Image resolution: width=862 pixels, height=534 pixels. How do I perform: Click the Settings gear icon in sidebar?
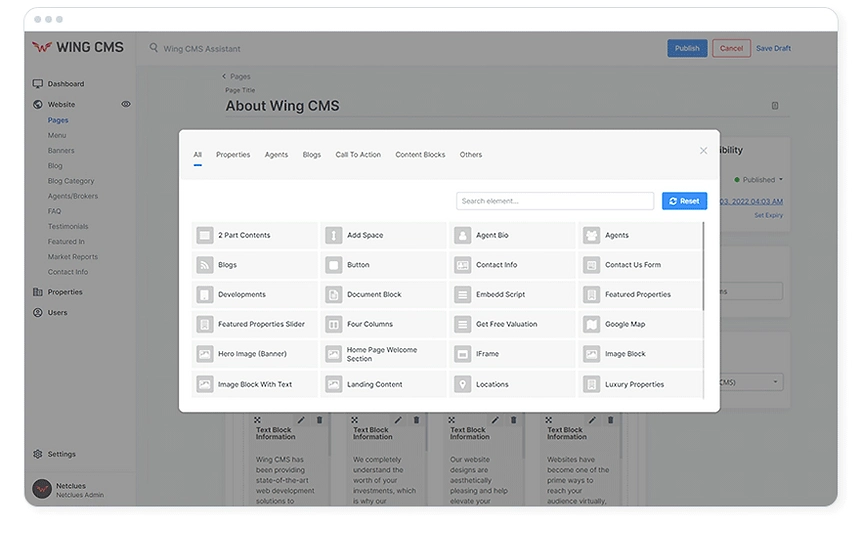[x=37, y=454]
